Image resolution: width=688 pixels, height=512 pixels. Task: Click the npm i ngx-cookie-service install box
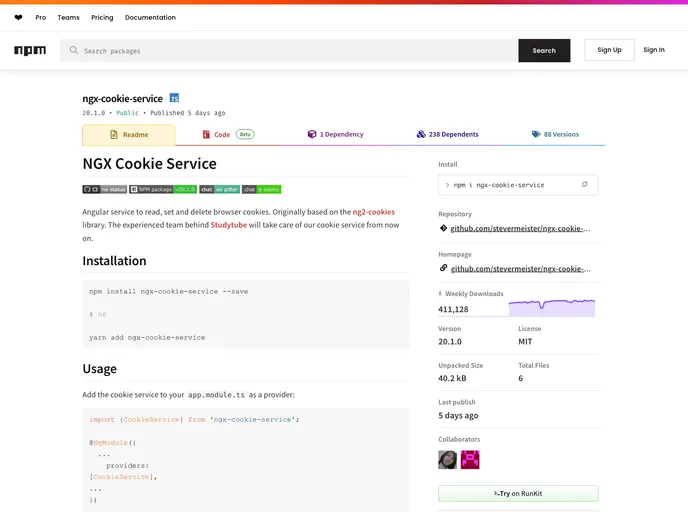click(518, 185)
